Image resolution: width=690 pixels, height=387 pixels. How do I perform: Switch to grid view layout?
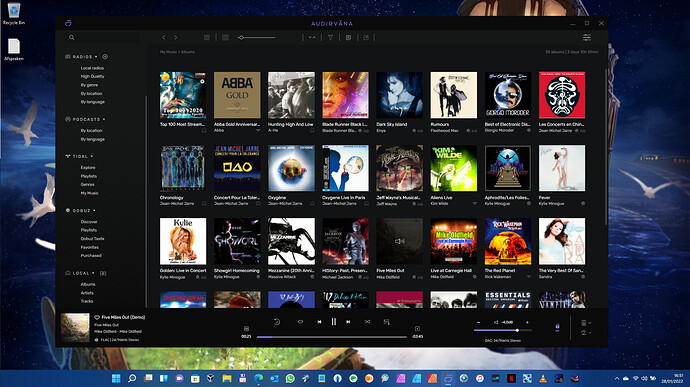coord(207,37)
